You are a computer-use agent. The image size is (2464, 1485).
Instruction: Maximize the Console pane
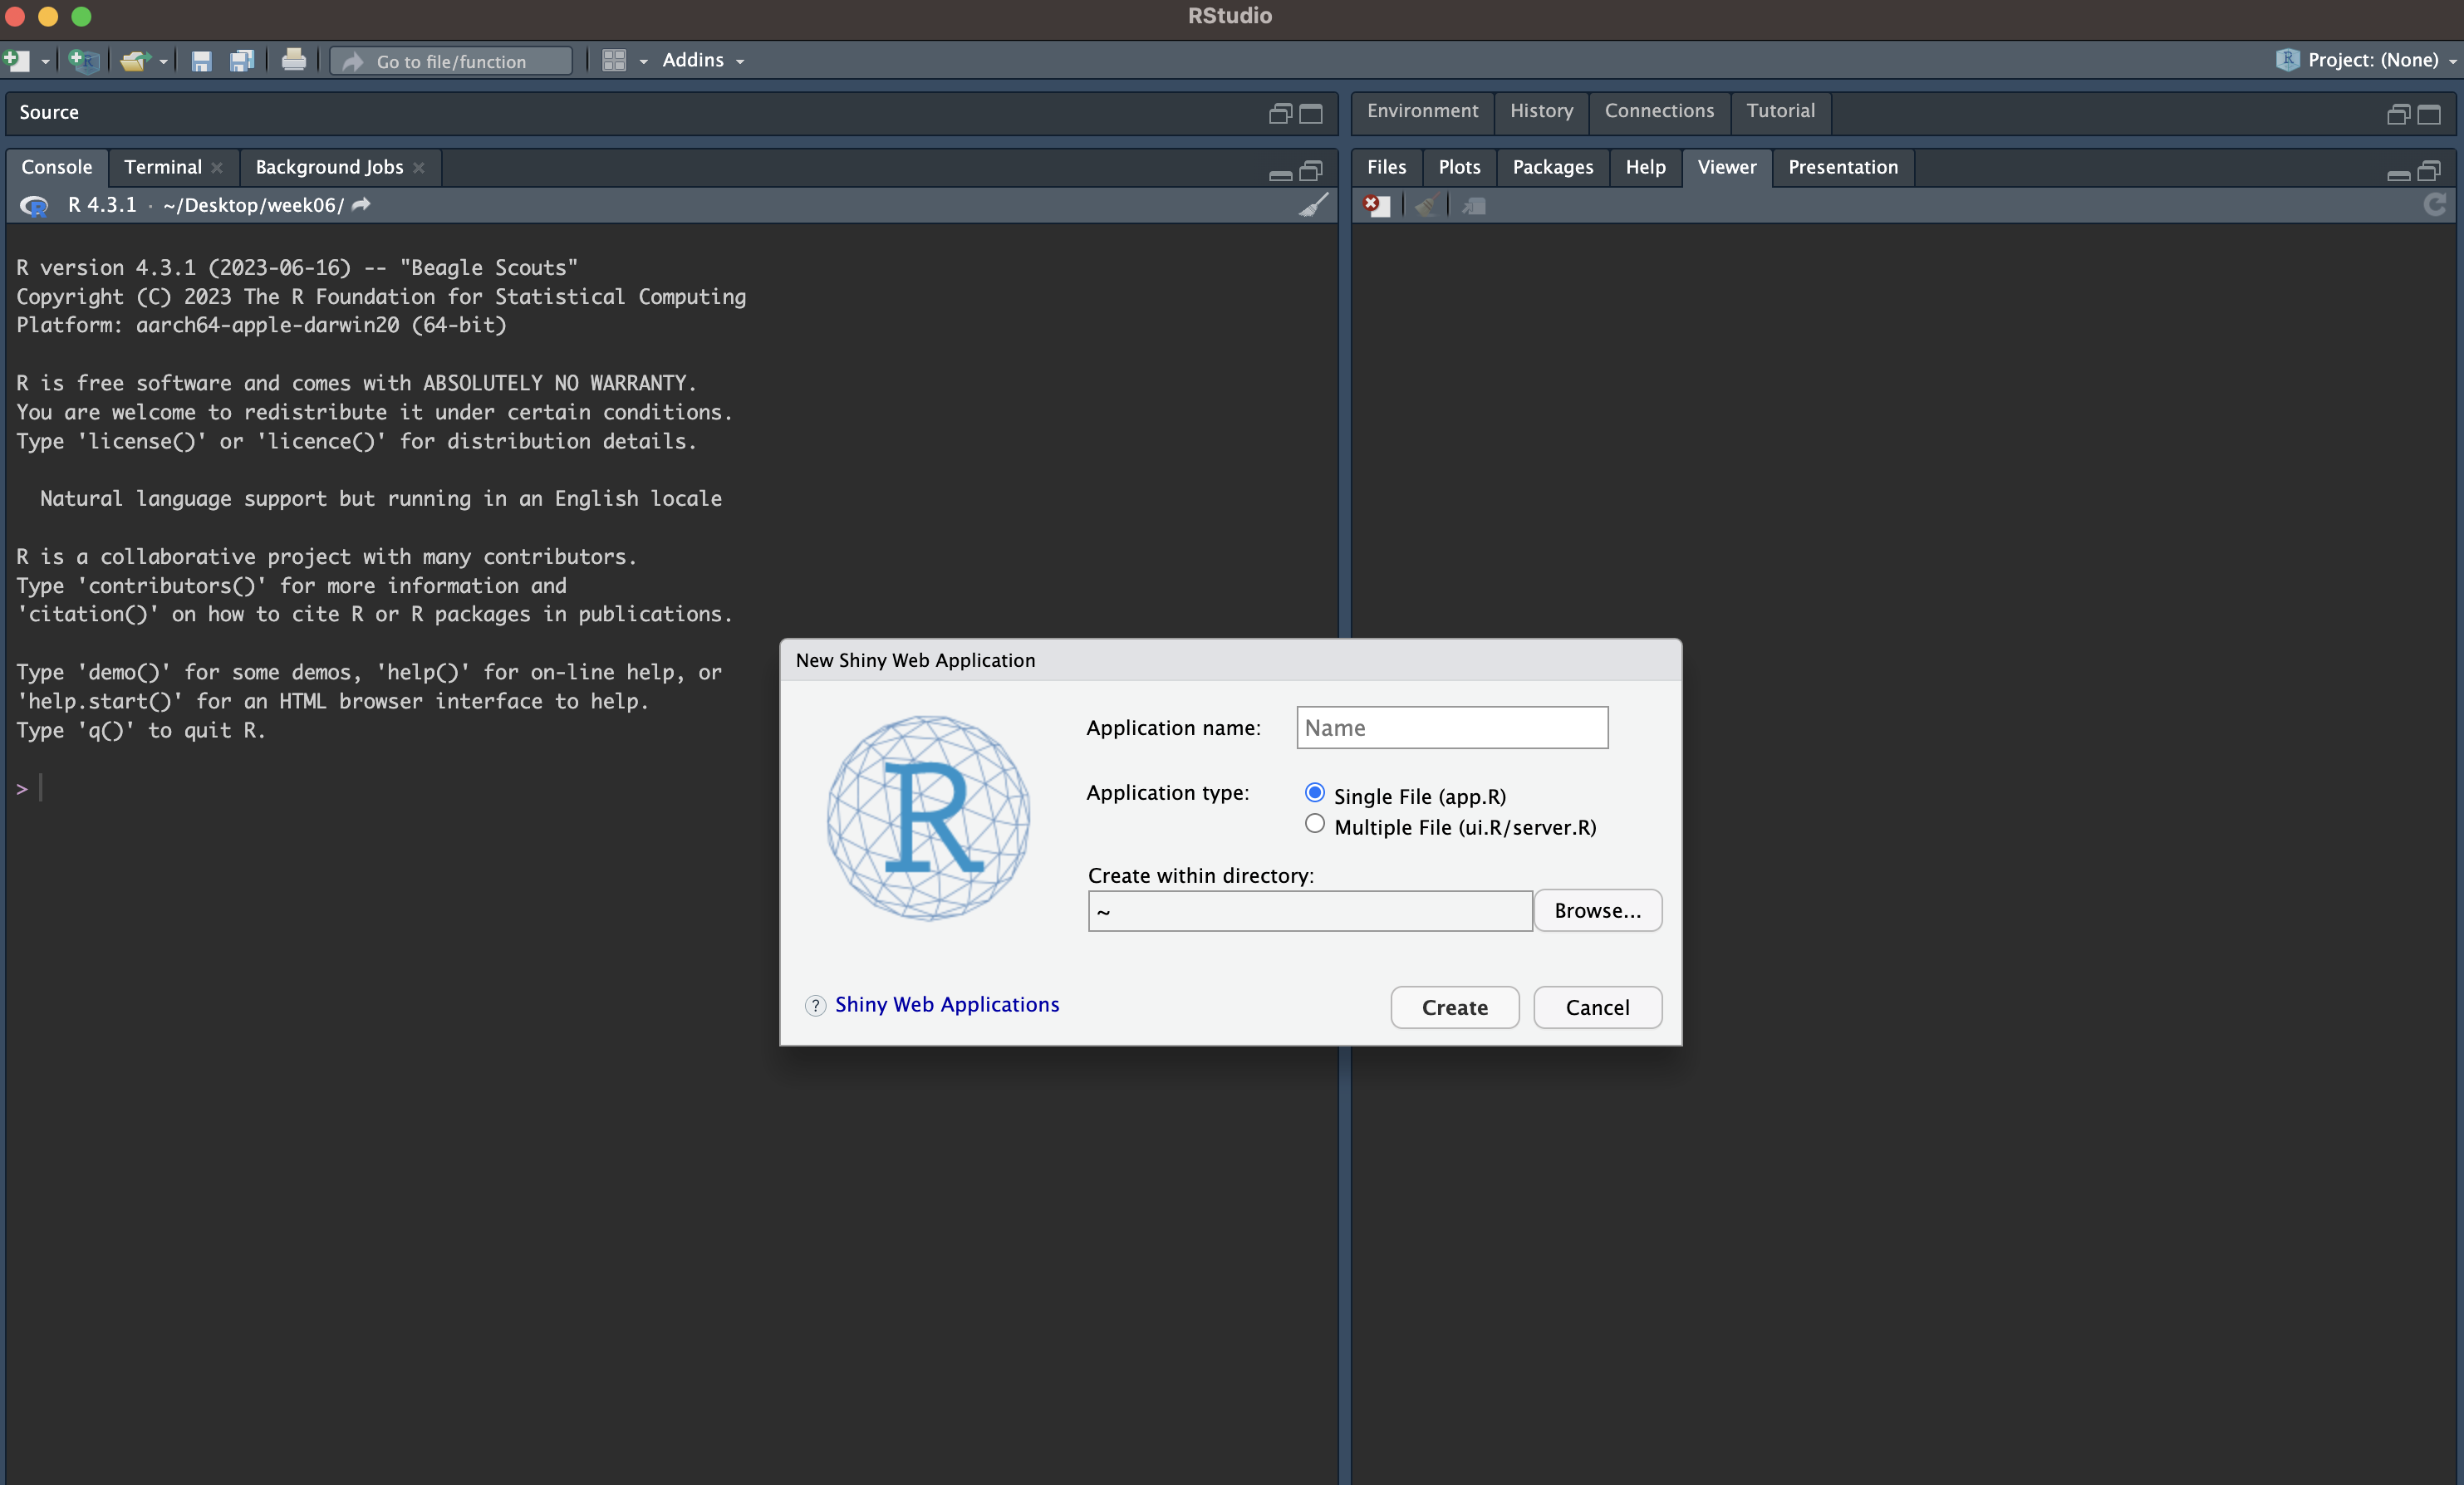point(1311,171)
